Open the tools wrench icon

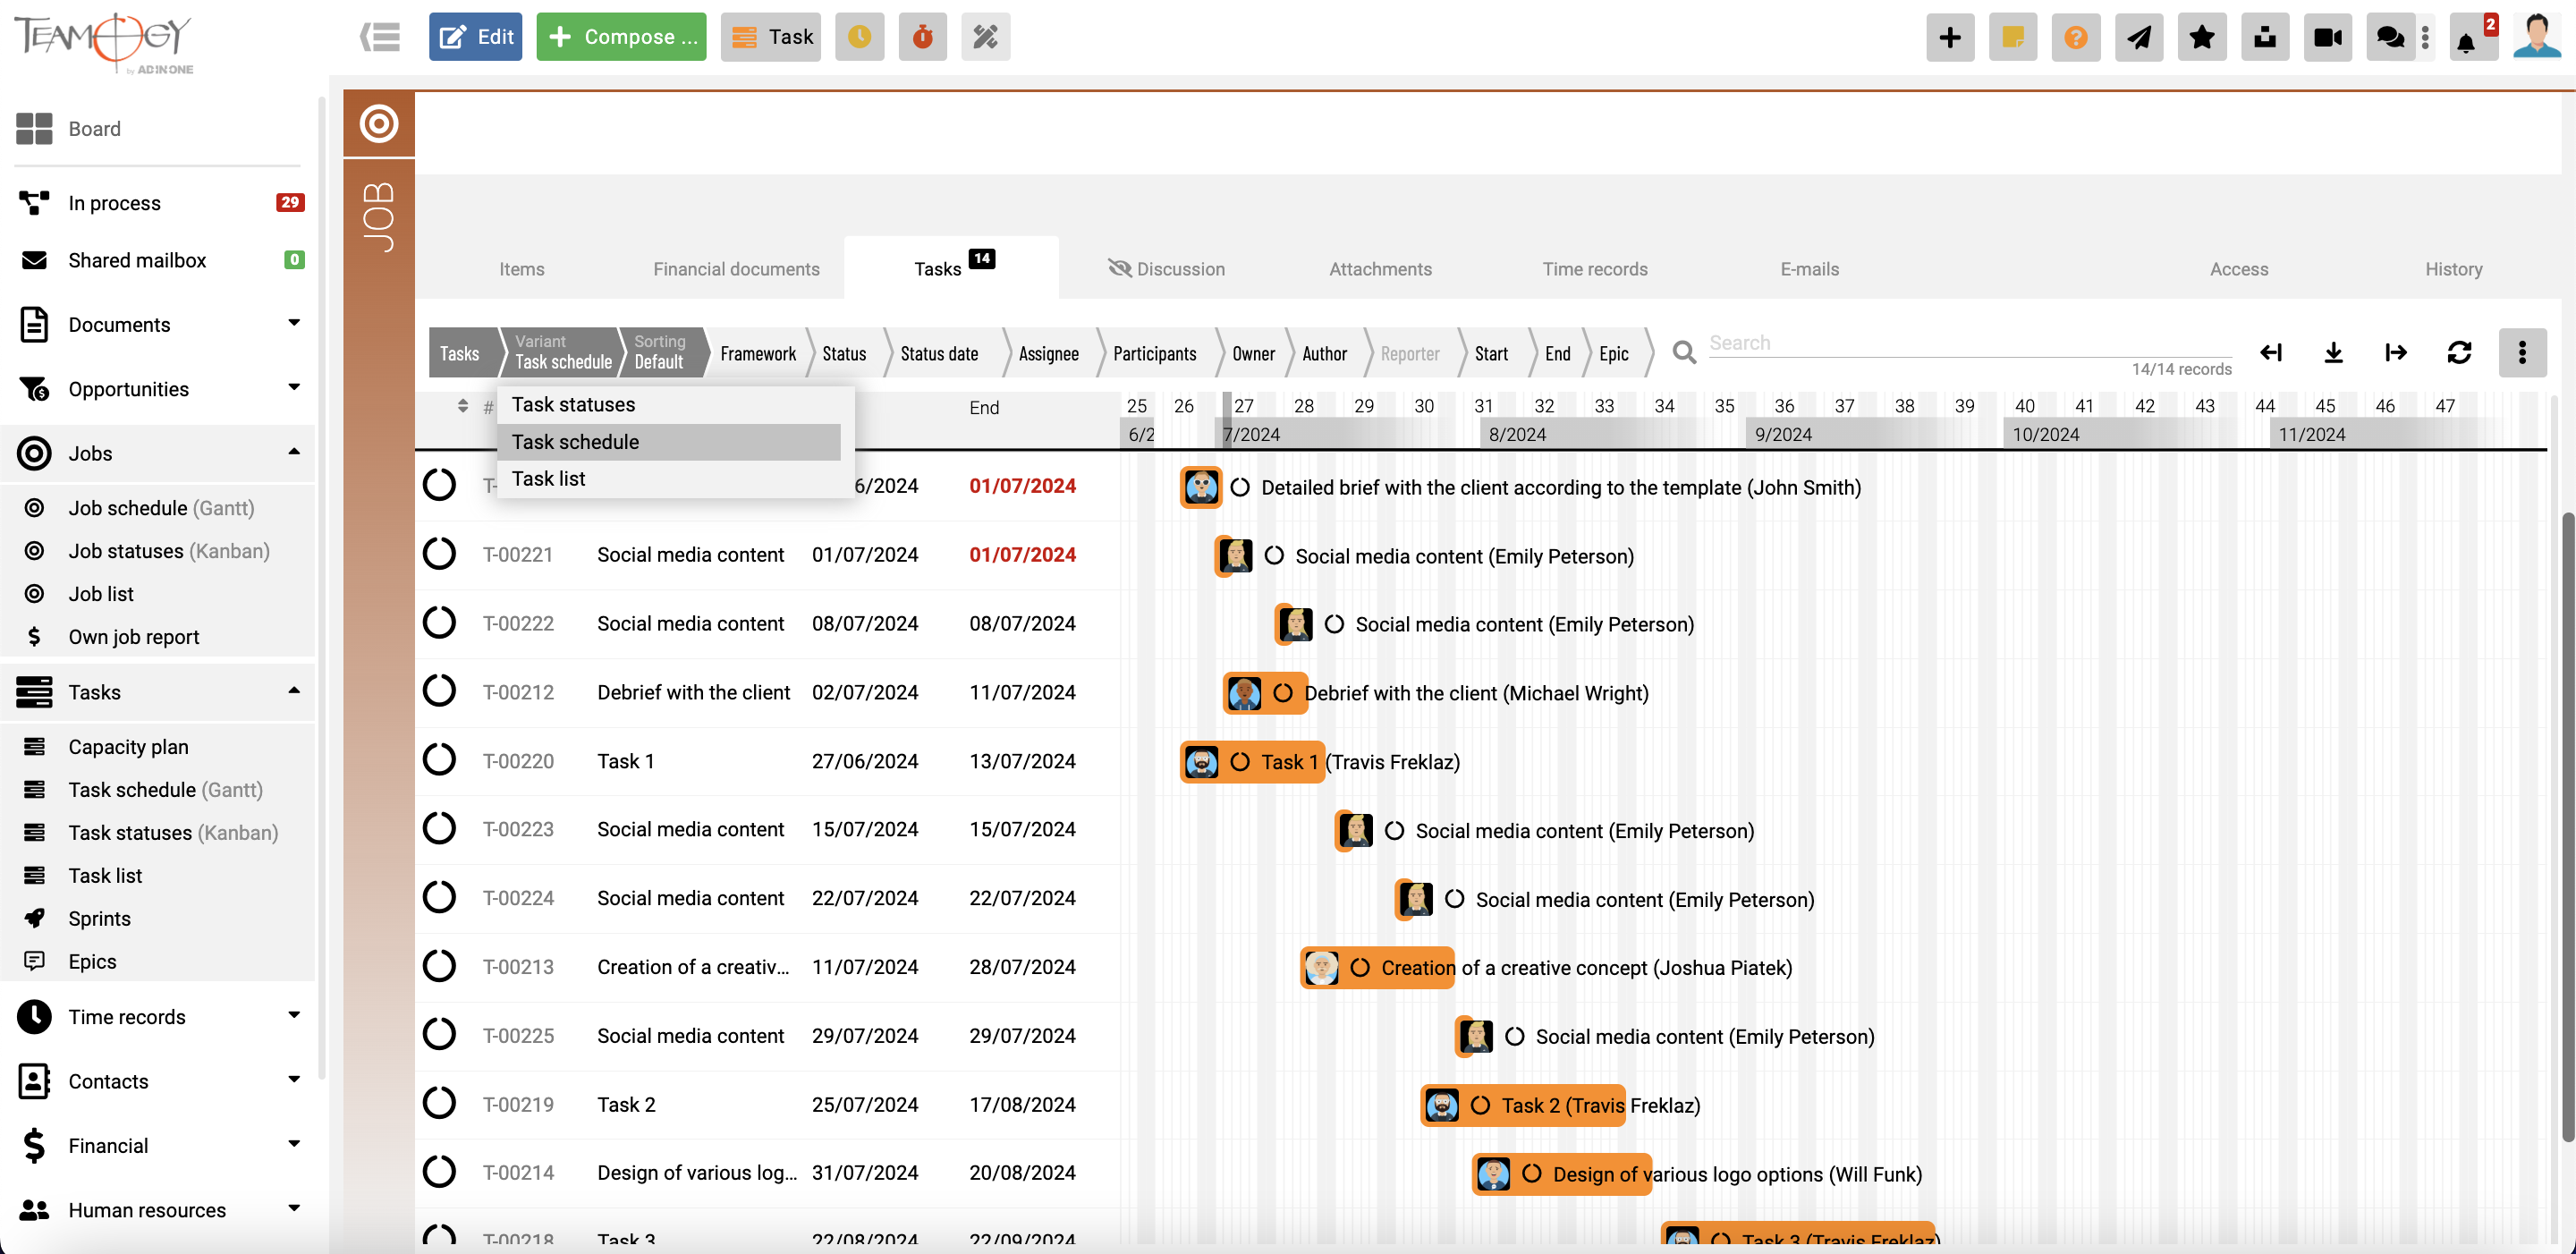tap(985, 37)
